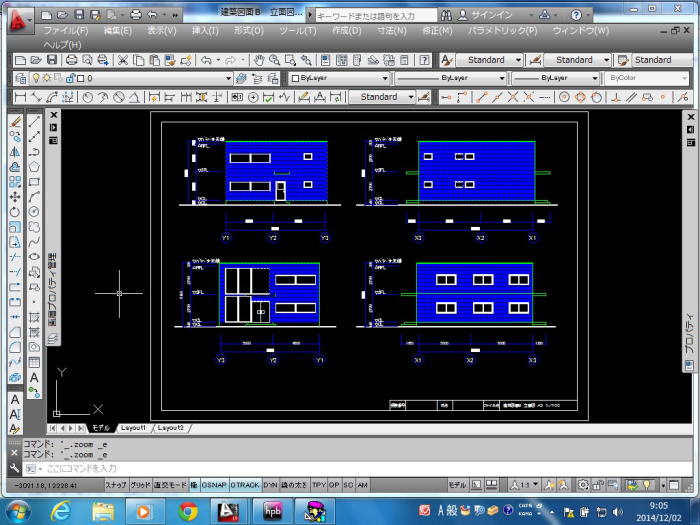This screenshot has height=525, width=700.
Task: Open the 挿入(I) menu
Action: click(x=205, y=31)
